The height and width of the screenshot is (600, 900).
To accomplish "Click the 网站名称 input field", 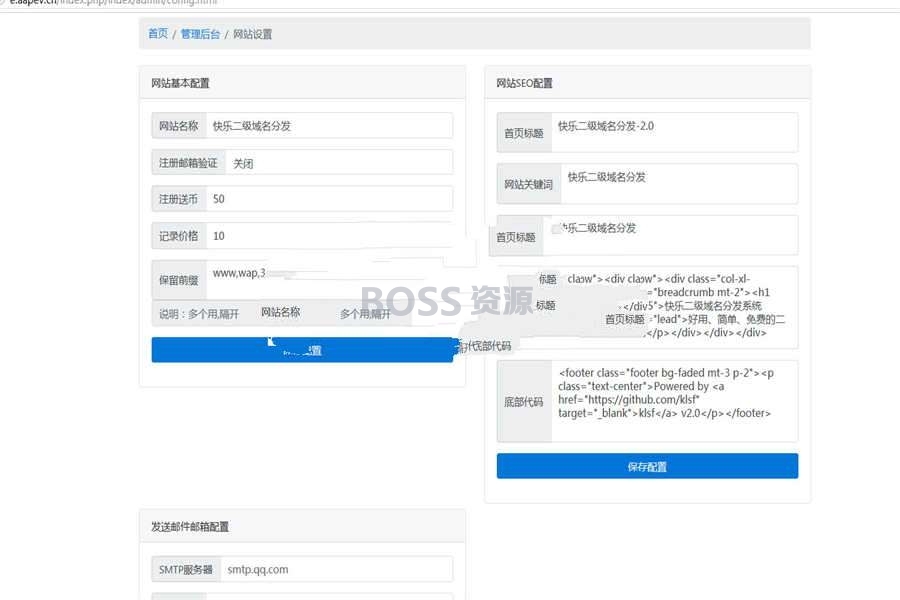I will coord(329,126).
